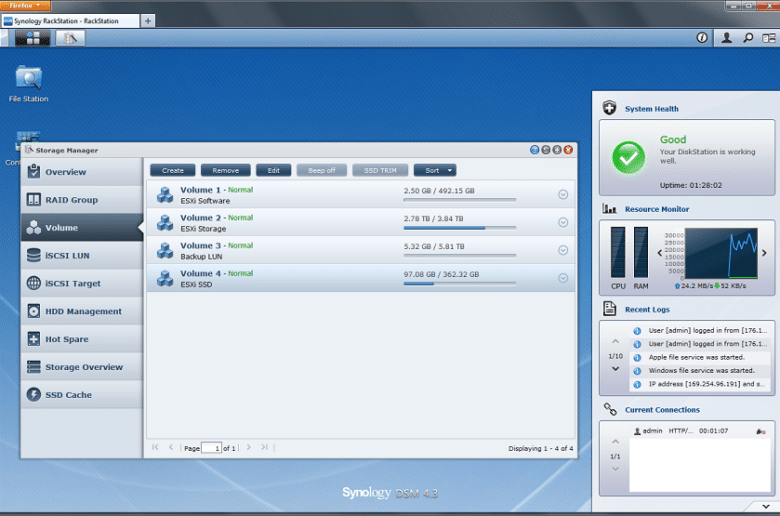Expand Volume 4 details chevron
The width and height of the screenshot is (780, 516).
[x=563, y=278]
